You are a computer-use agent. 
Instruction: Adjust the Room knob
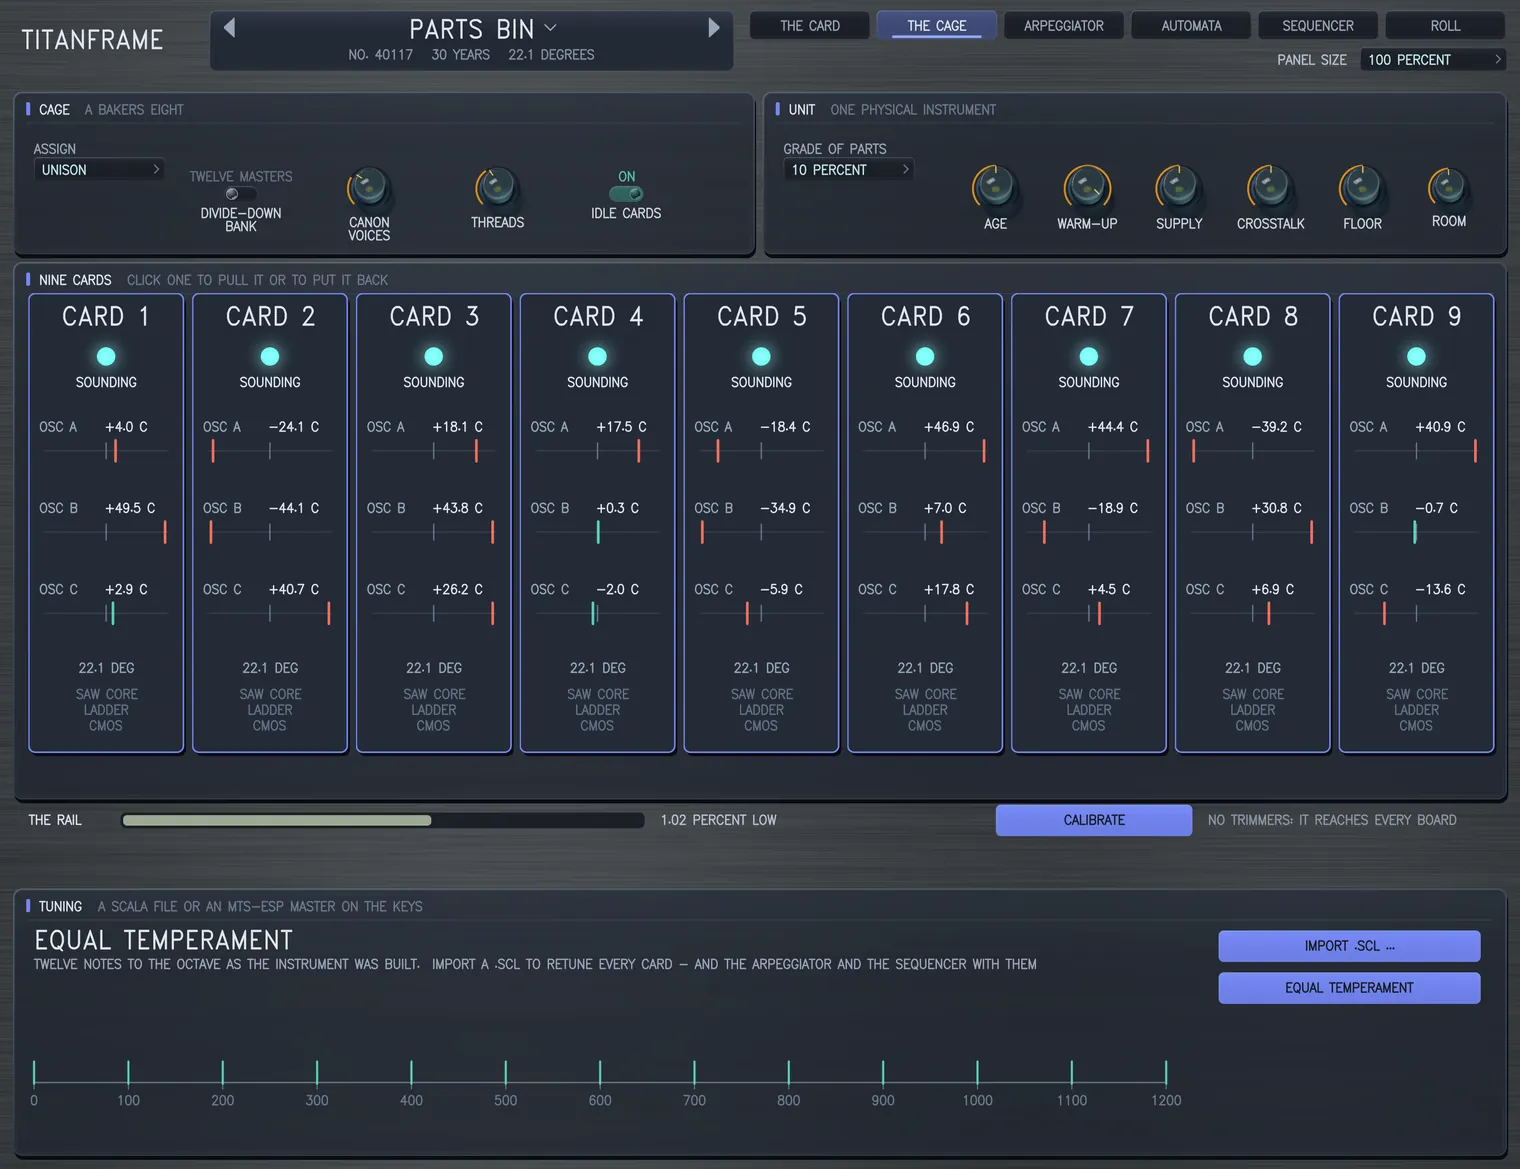pos(1448,187)
